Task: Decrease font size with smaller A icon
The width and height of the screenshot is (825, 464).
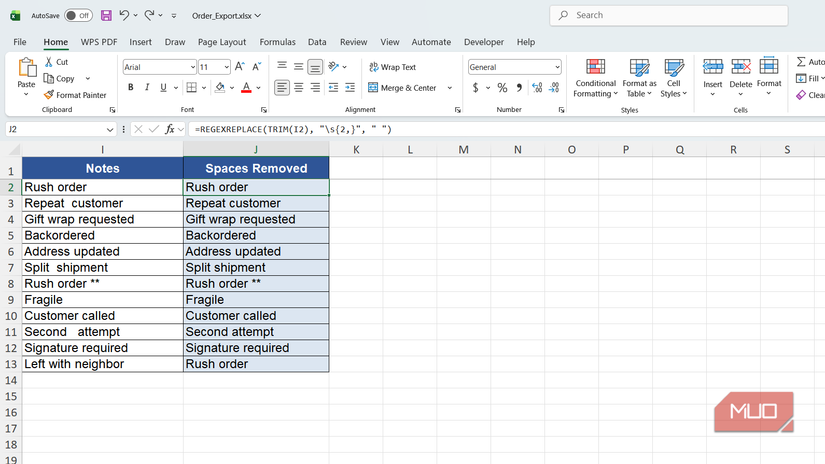Action: [256, 67]
